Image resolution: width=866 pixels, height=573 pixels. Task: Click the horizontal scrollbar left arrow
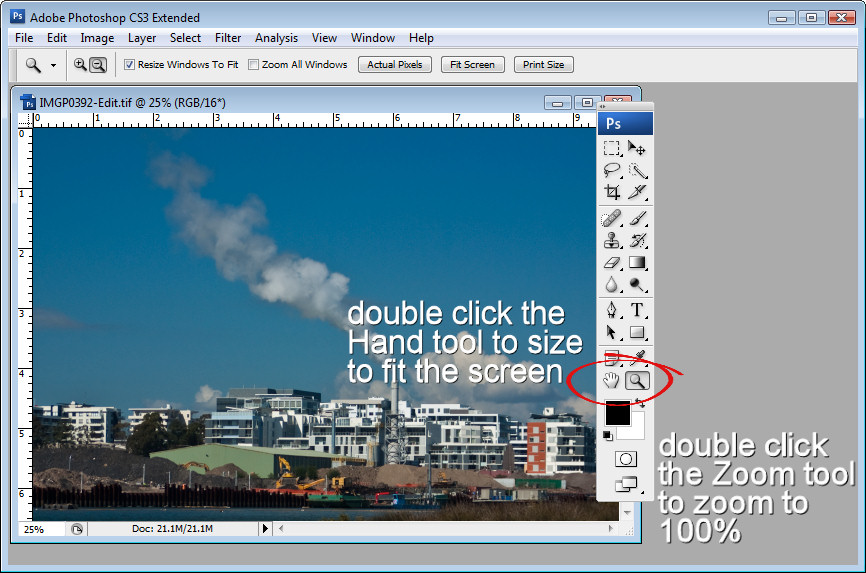coord(281,529)
